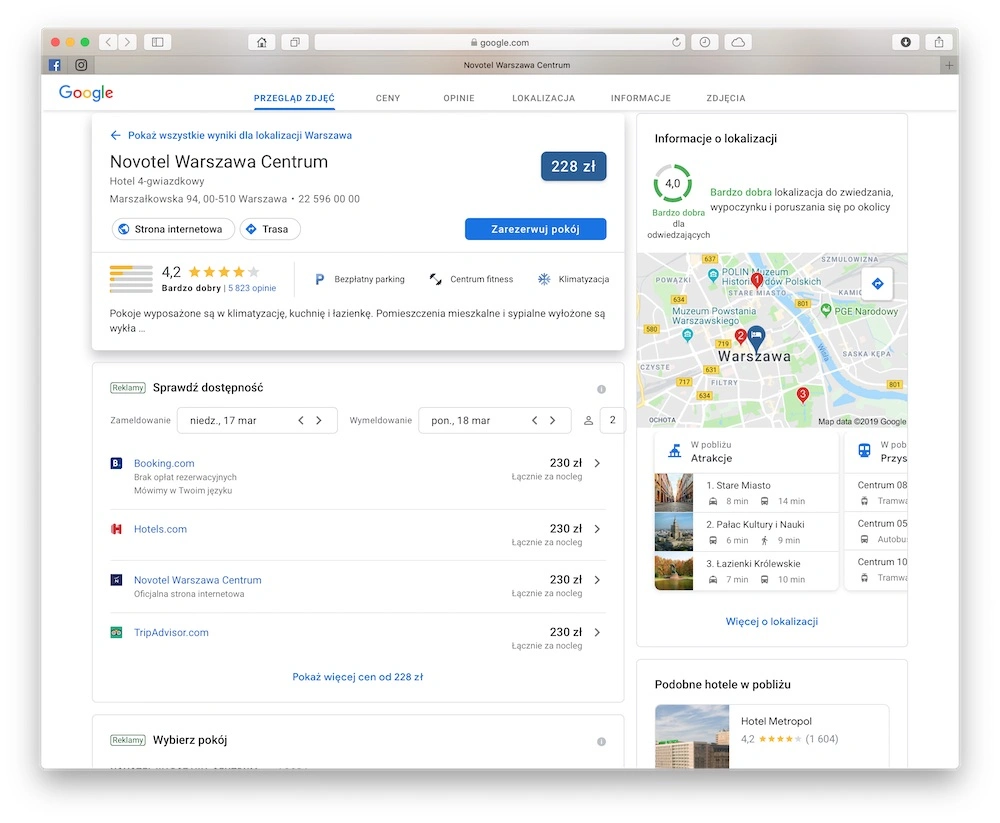Viewport: 1000px width, 823px height.
Task: Click the guests person icon
Action: point(589,420)
